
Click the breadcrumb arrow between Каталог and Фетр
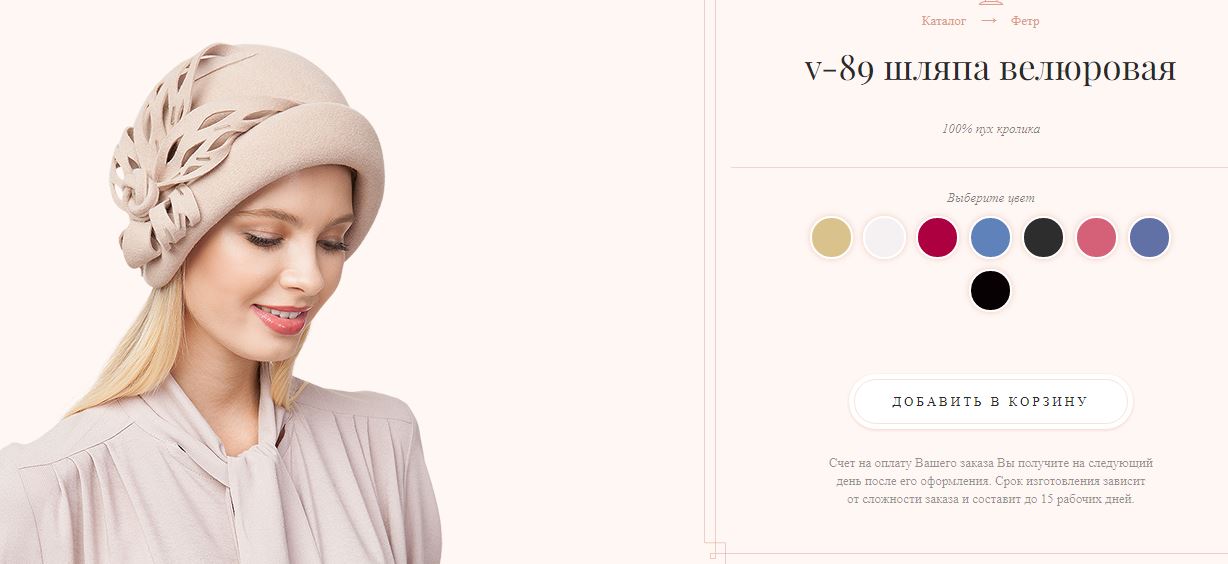tap(989, 20)
